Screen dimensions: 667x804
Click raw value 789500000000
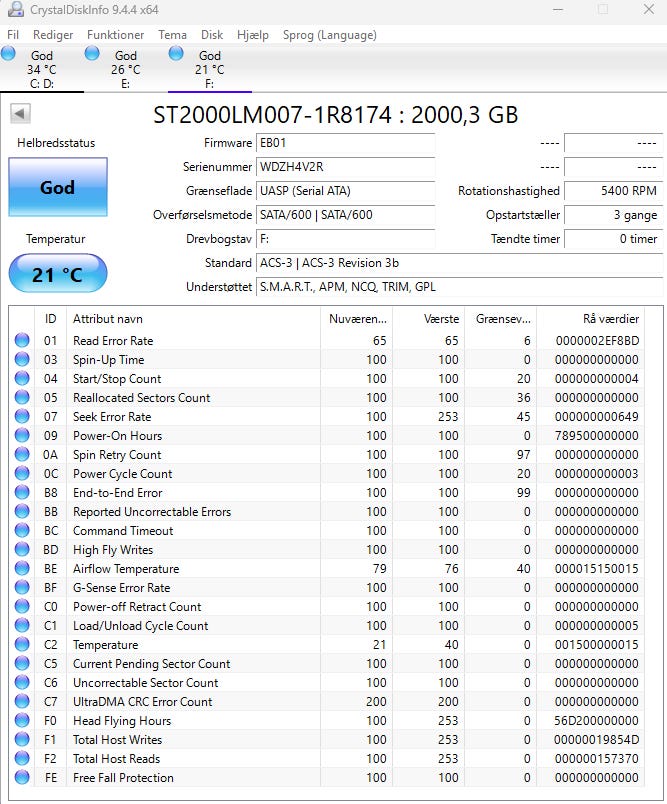point(597,435)
